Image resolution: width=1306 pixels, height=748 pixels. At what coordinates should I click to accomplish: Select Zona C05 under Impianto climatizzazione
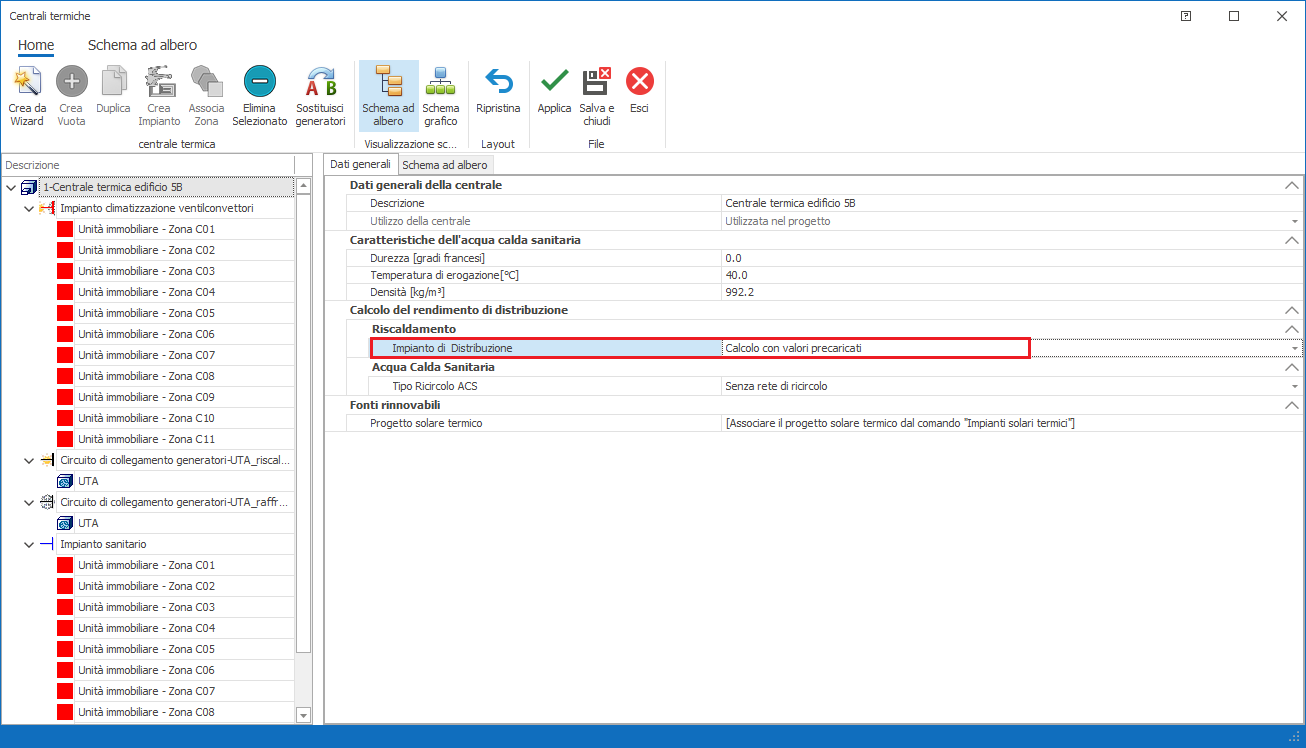[x=146, y=313]
